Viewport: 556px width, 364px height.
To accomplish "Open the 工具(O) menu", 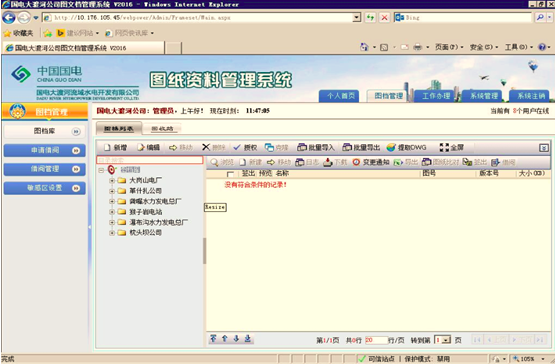I will click(x=518, y=47).
